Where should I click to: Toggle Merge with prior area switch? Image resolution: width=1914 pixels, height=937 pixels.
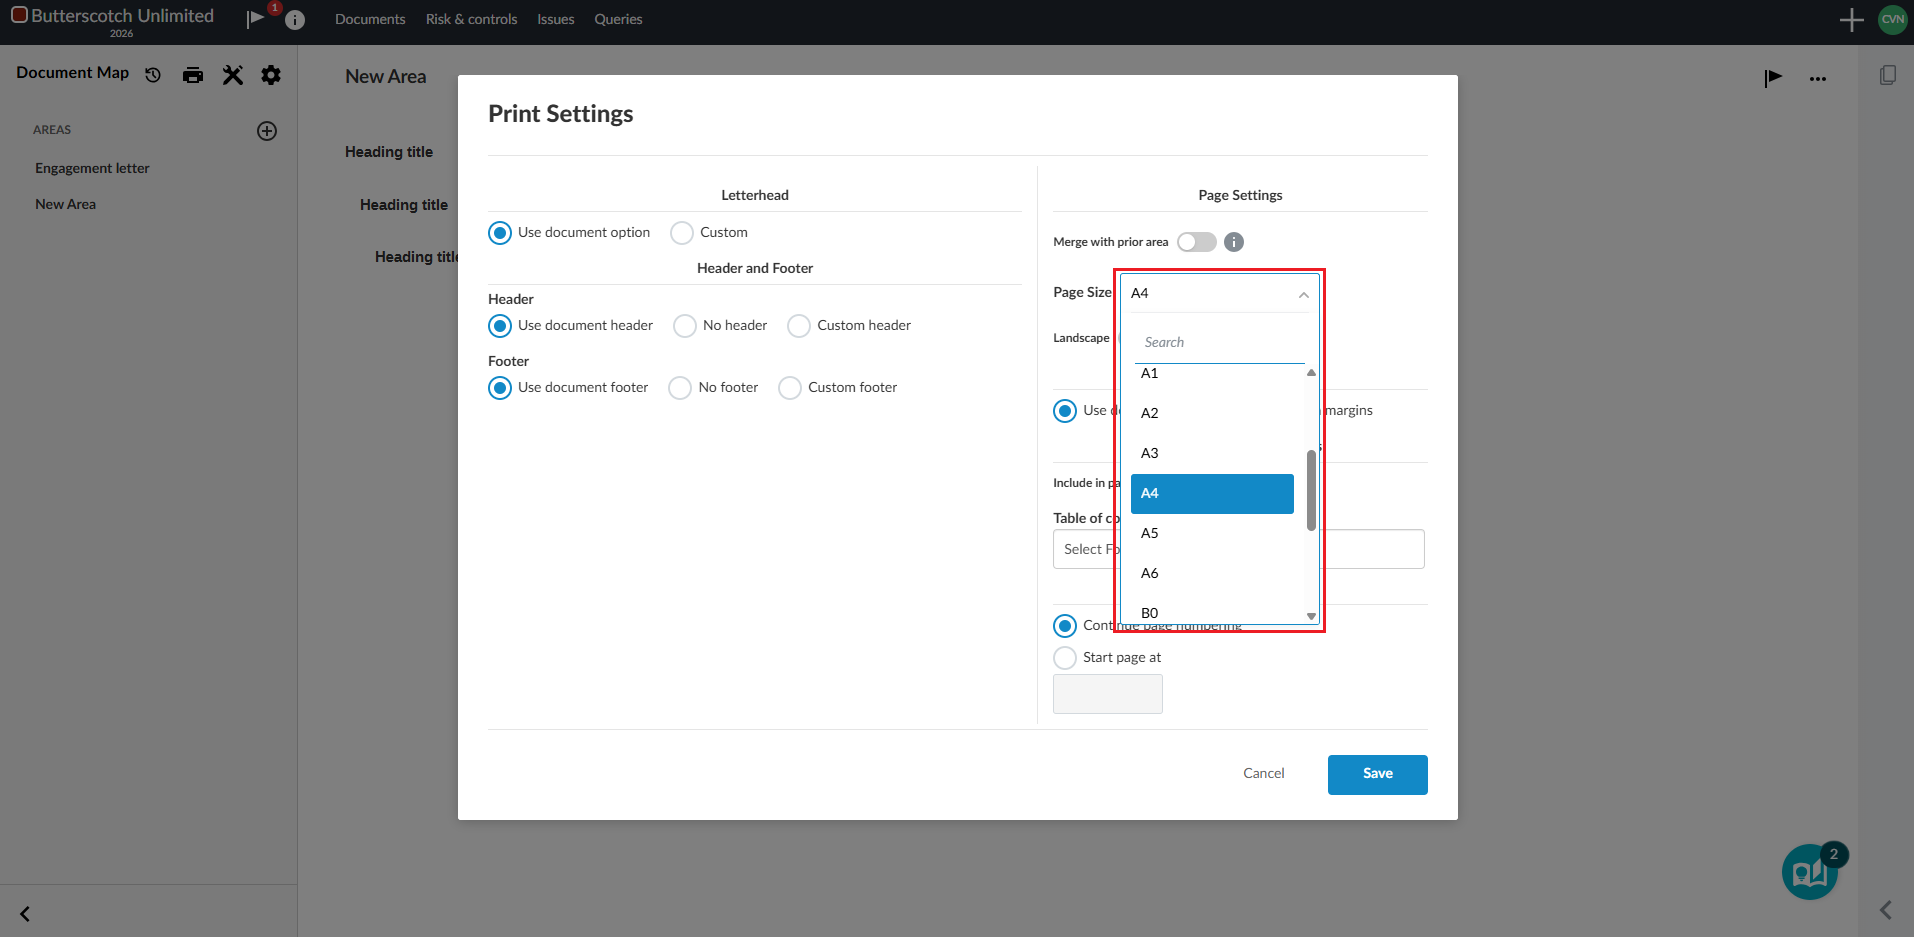coord(1196,242)
